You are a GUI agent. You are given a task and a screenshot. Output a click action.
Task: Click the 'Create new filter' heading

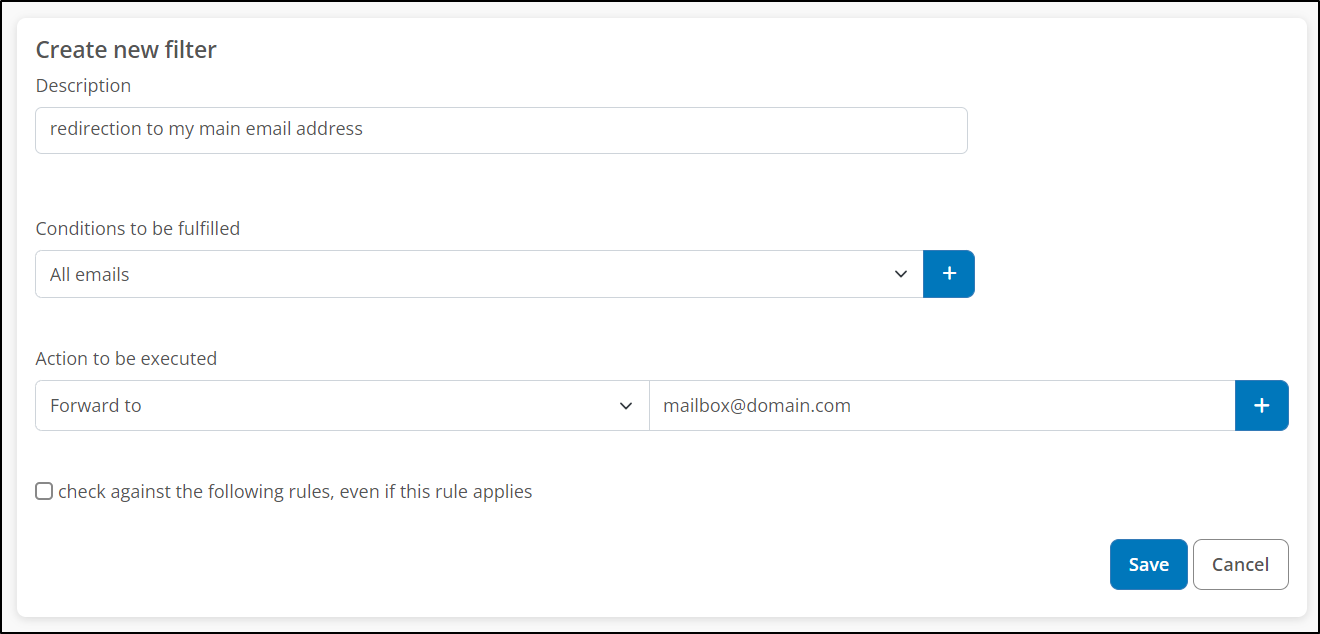(126, 50)
